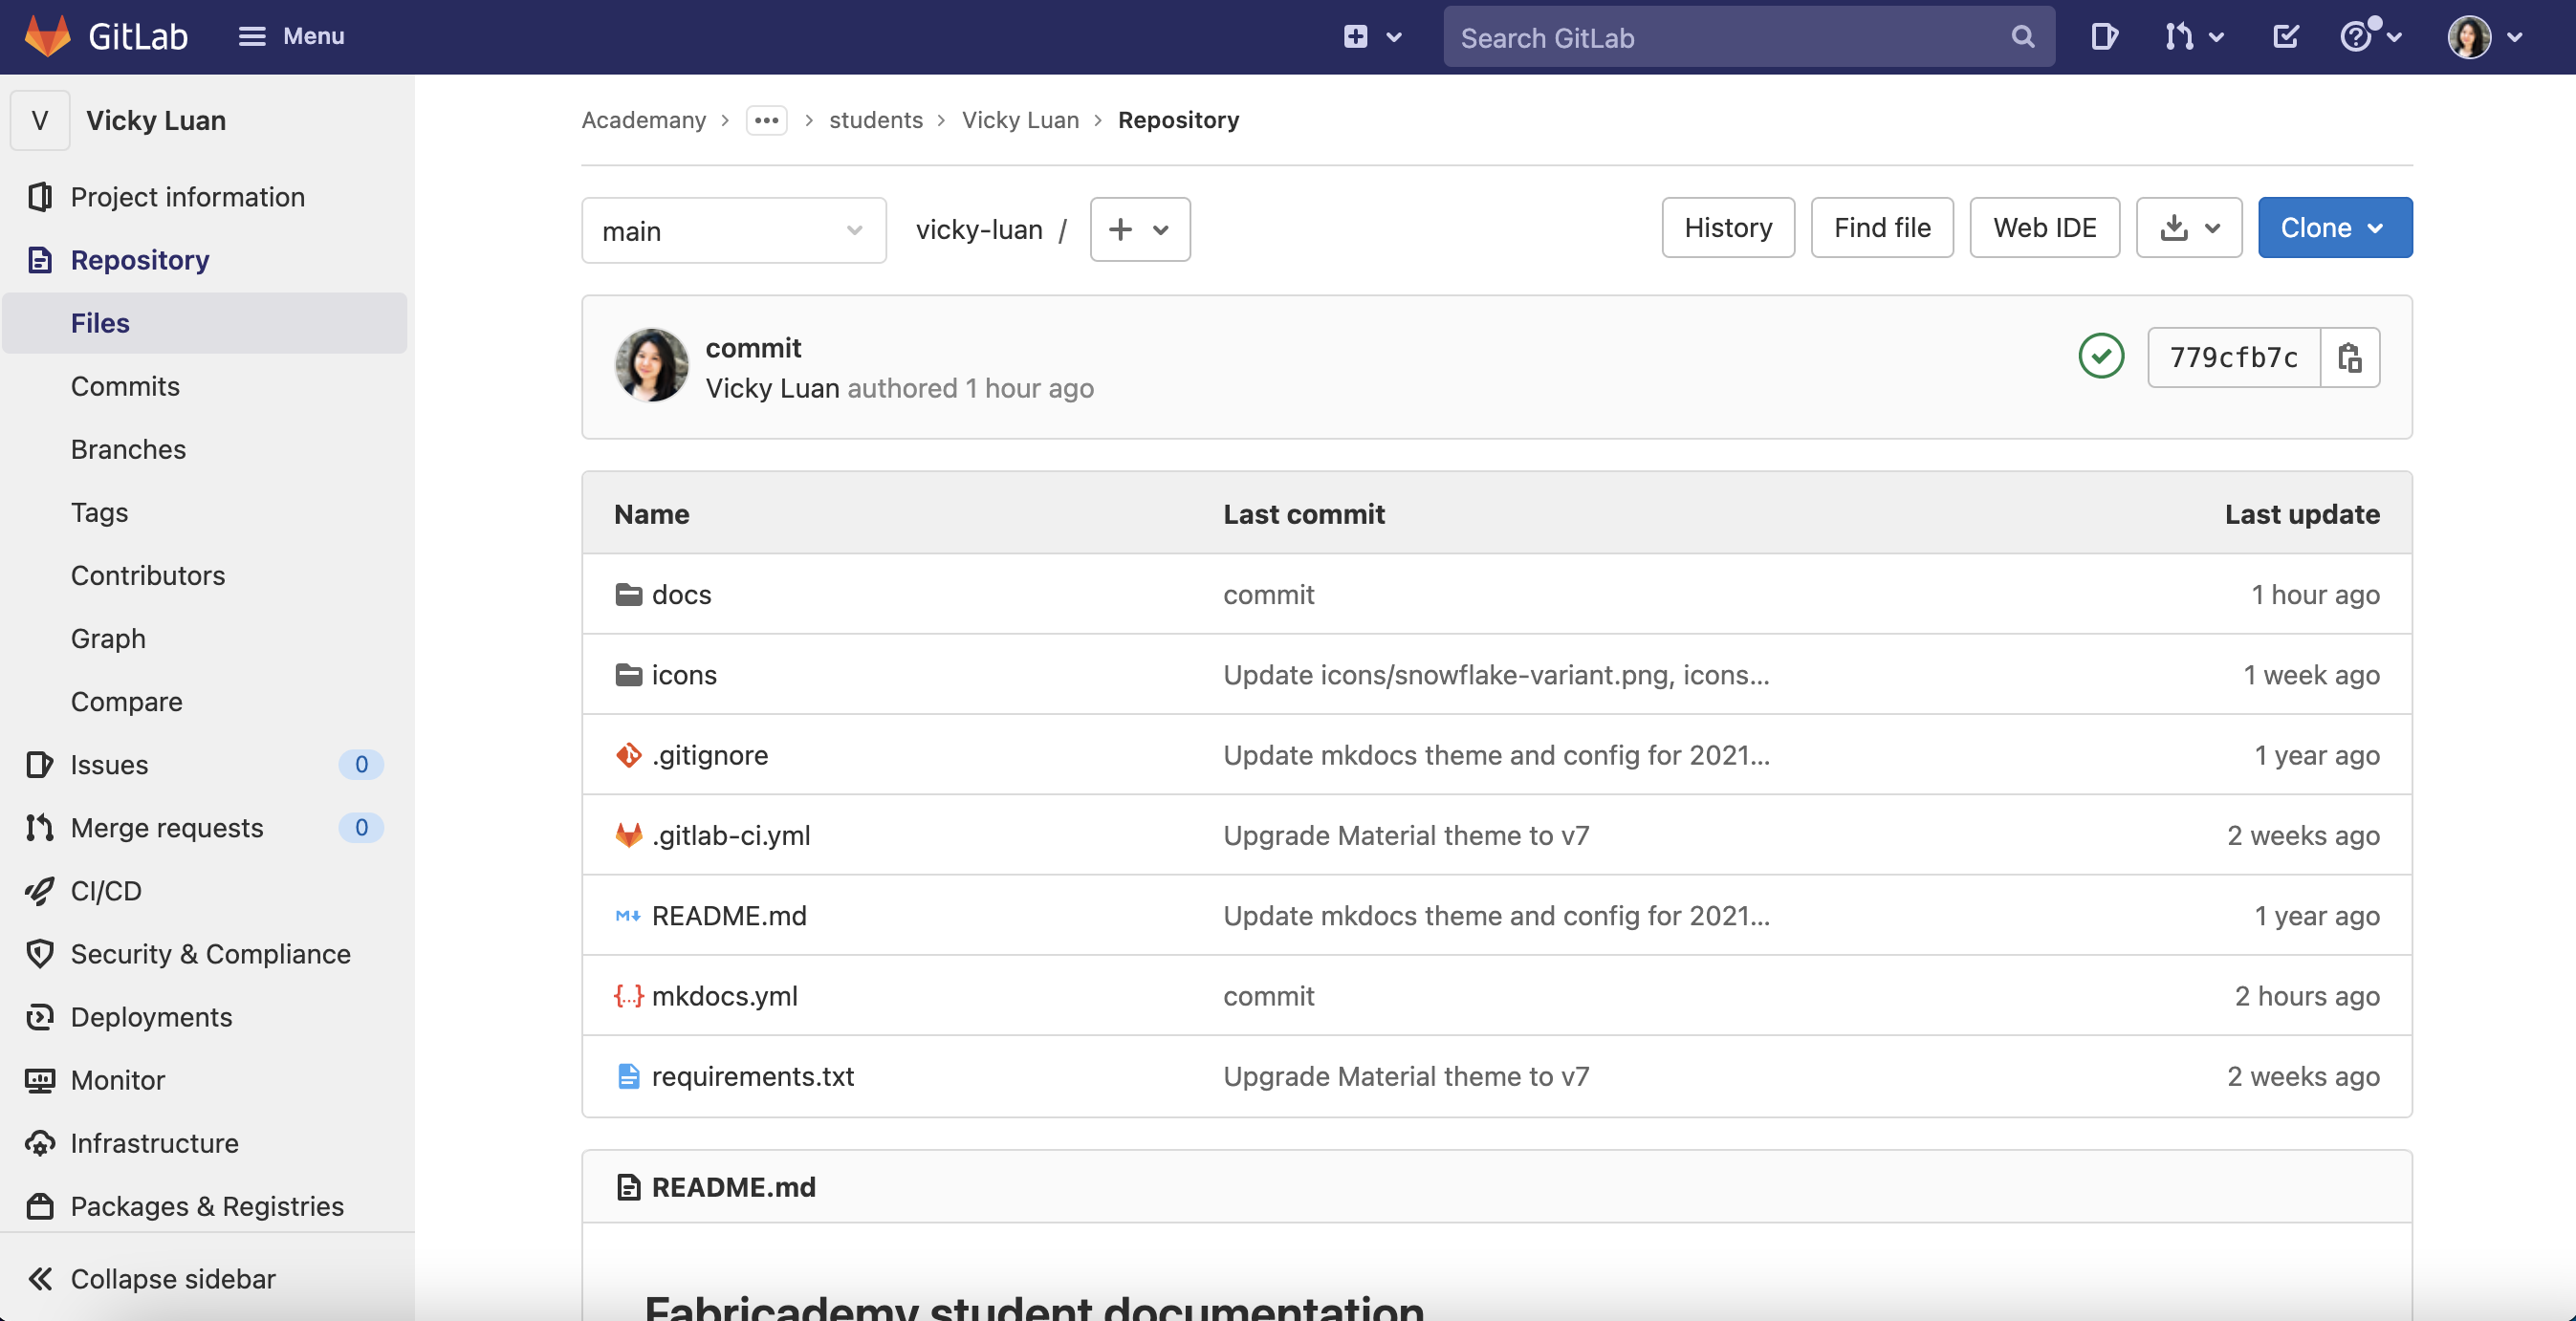
Task: Collapse the sidebar
Action: pos(152,1279)
